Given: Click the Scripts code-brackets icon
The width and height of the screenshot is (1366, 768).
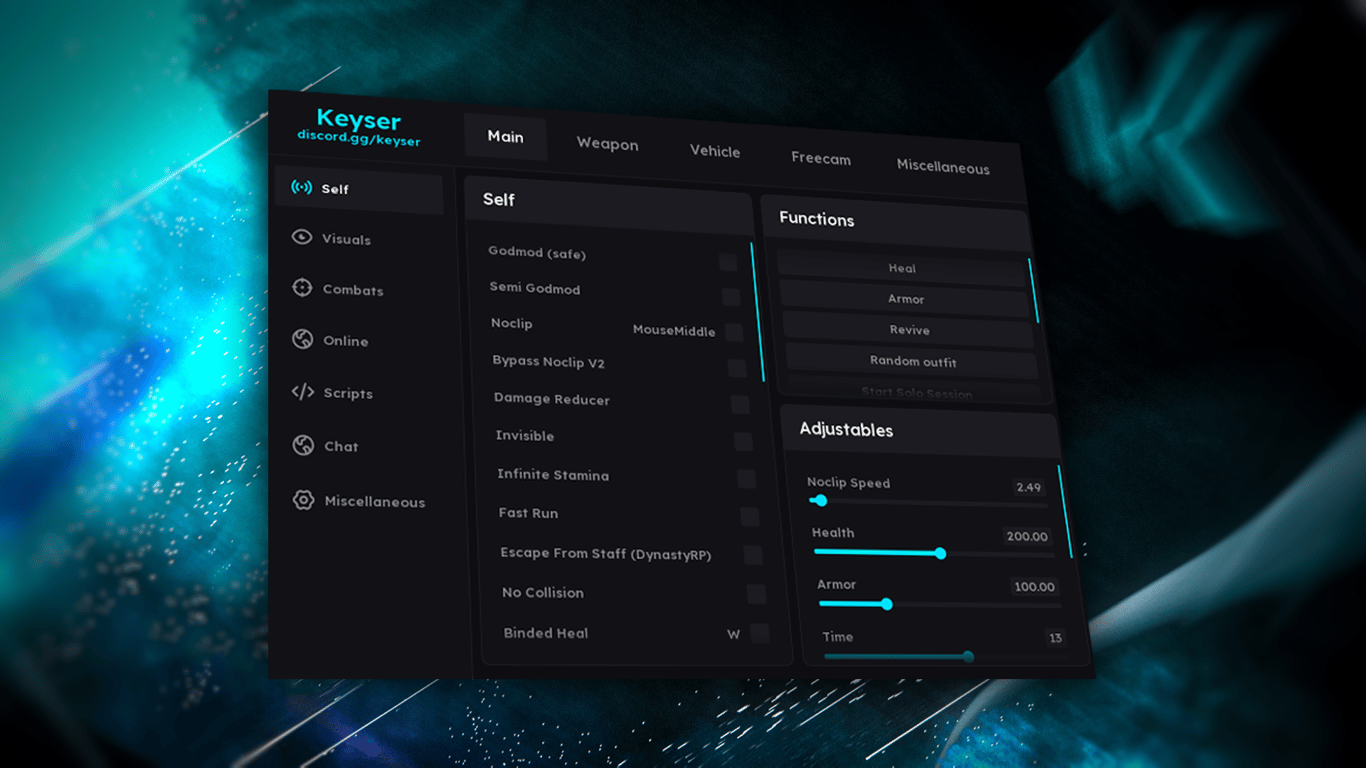Looking at the screenshot, I should pyautogui.click(x=302, y=392).
